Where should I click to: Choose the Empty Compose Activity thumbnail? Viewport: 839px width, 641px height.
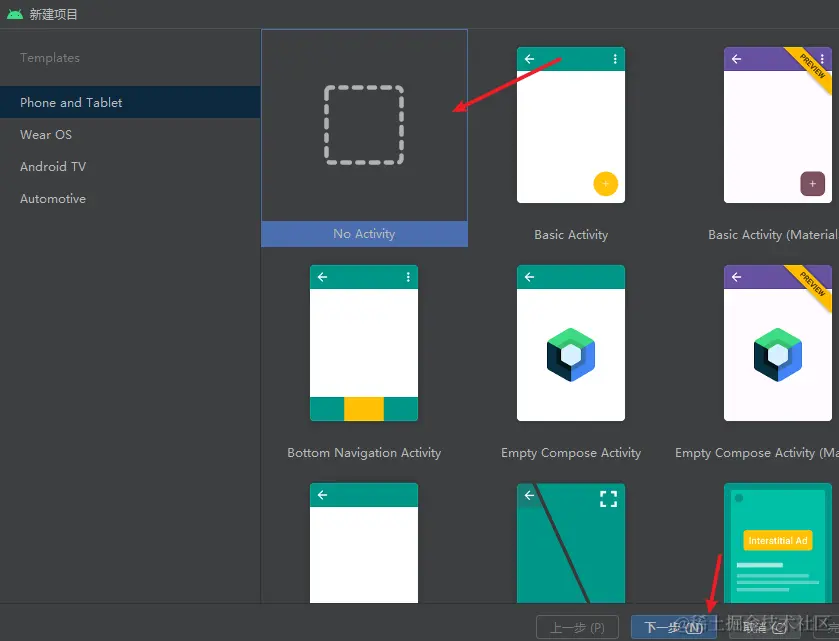coord(571,343)
